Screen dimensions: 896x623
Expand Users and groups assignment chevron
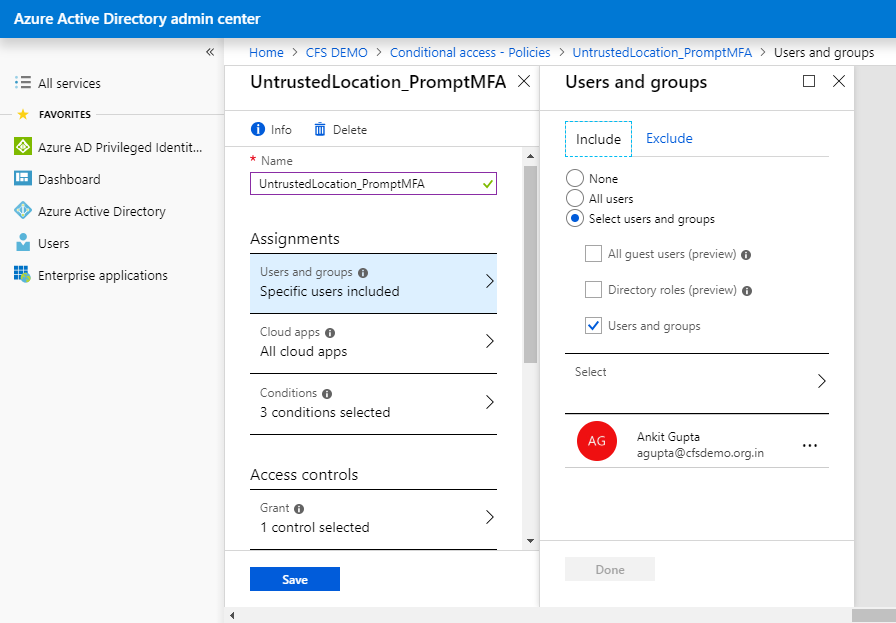(490, 281)
